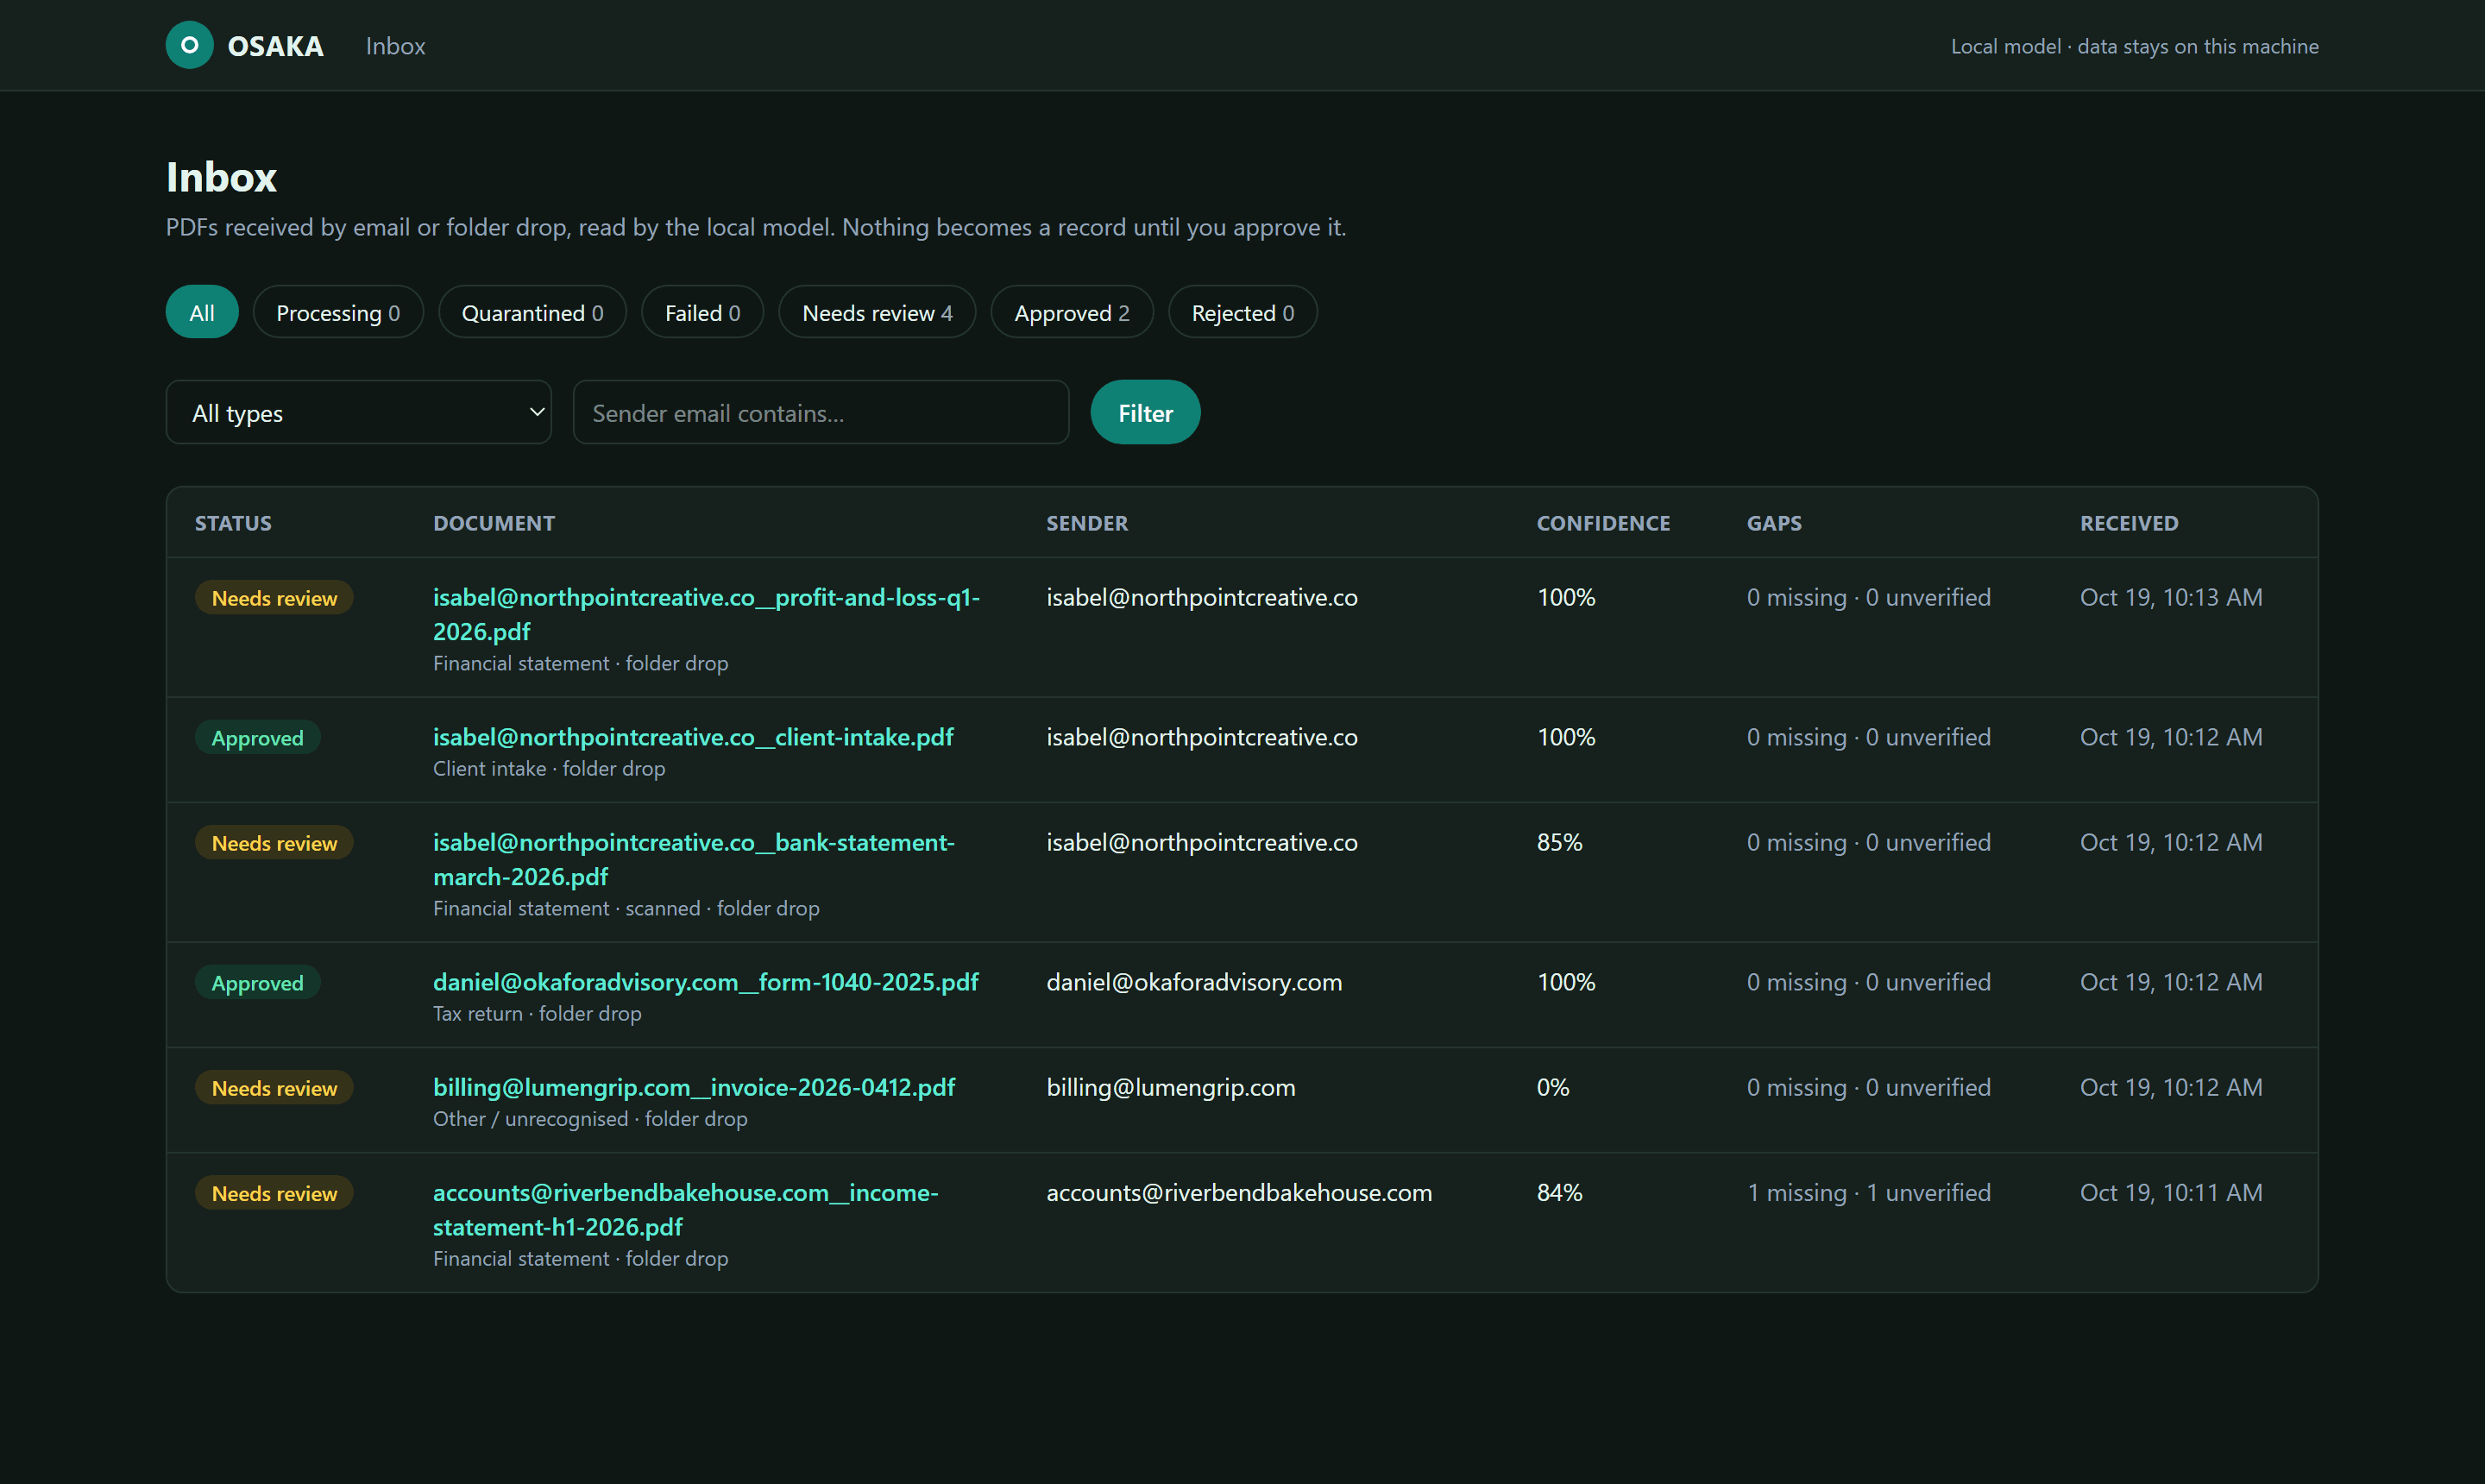Image resolution: width=2485 pixels, height=1484 pixels.
Task: Expand the All types dropdown
Action: [358, 412]
